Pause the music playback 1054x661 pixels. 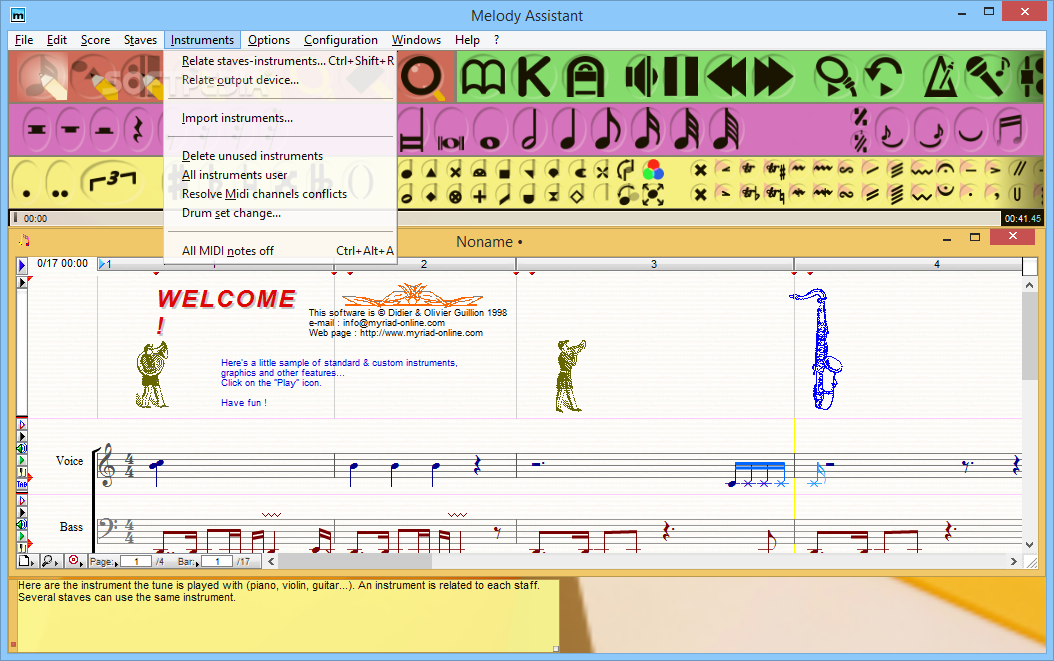point(681,77)
